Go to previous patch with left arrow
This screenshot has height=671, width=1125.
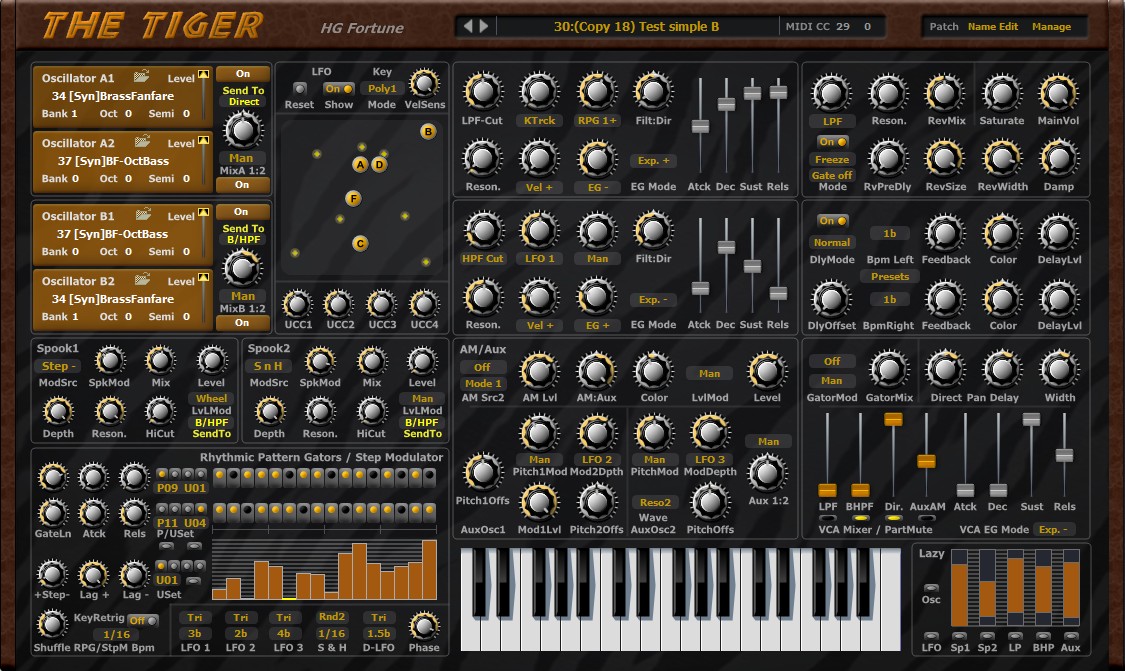468,27
